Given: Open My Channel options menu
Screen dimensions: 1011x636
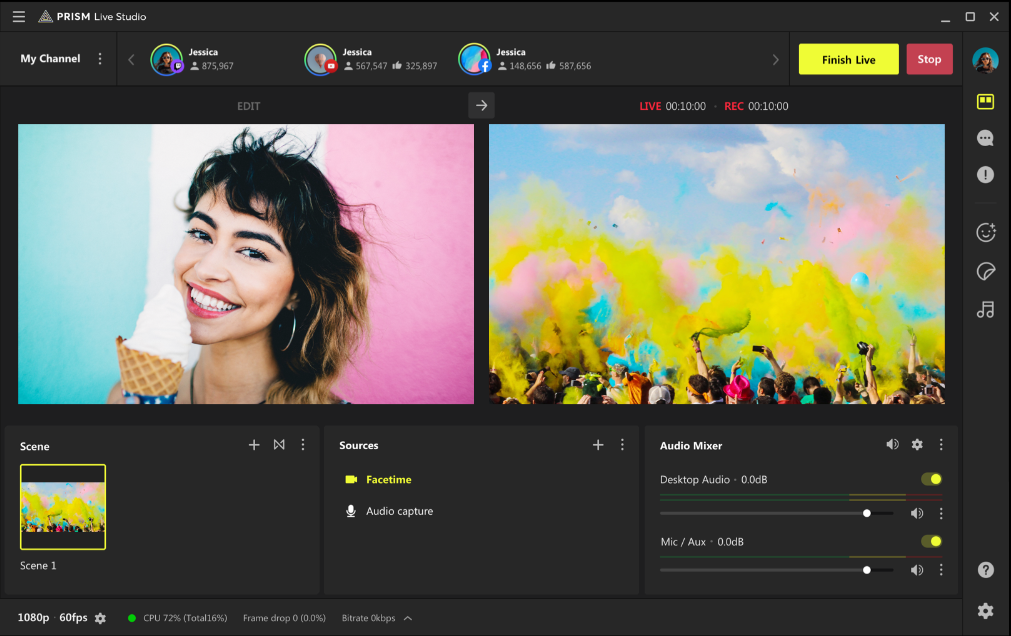Looking at the screenshot, I should pos(100,59).
